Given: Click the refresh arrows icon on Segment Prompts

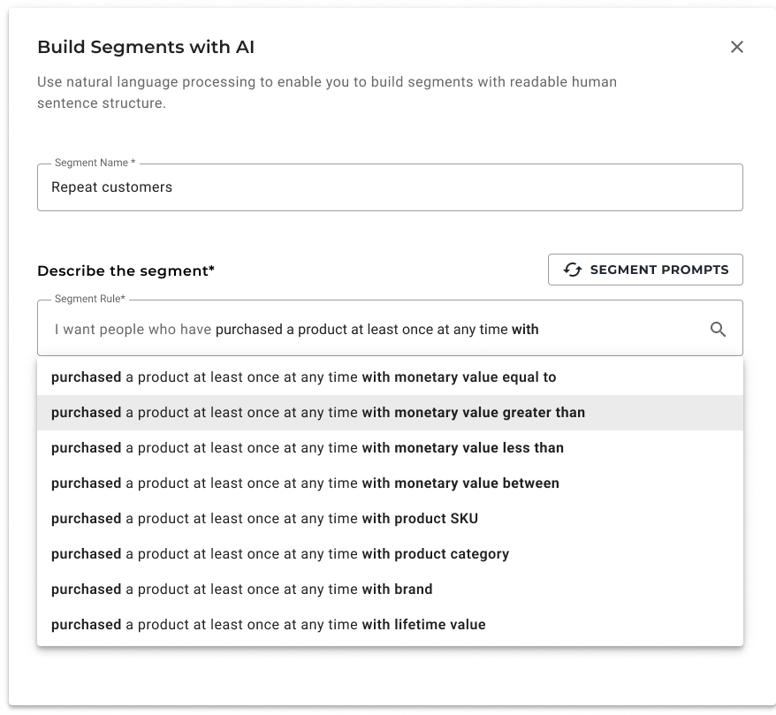Looking at the screenshot, I should 572,270.
